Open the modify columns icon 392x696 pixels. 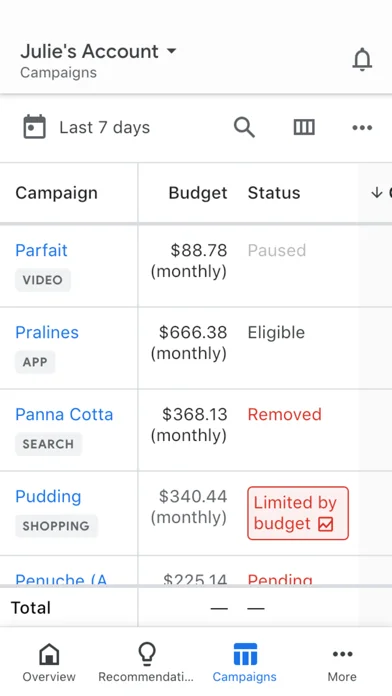tap(304, 128)
